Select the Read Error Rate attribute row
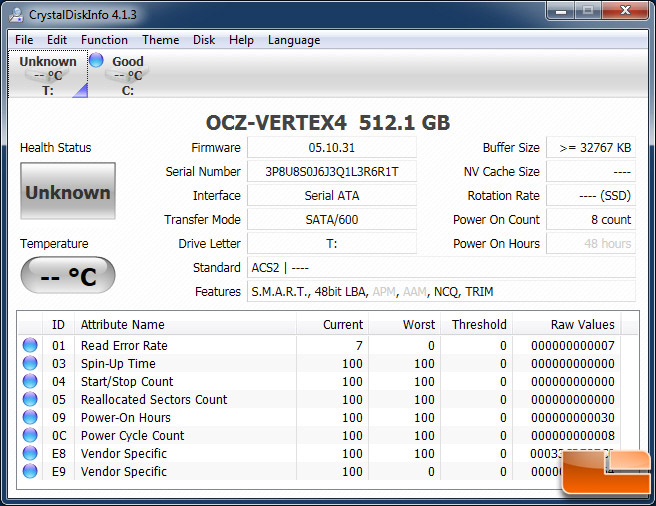Image resolution: width=656 pixels, height=506 pixels. click(x=320, y=345)
